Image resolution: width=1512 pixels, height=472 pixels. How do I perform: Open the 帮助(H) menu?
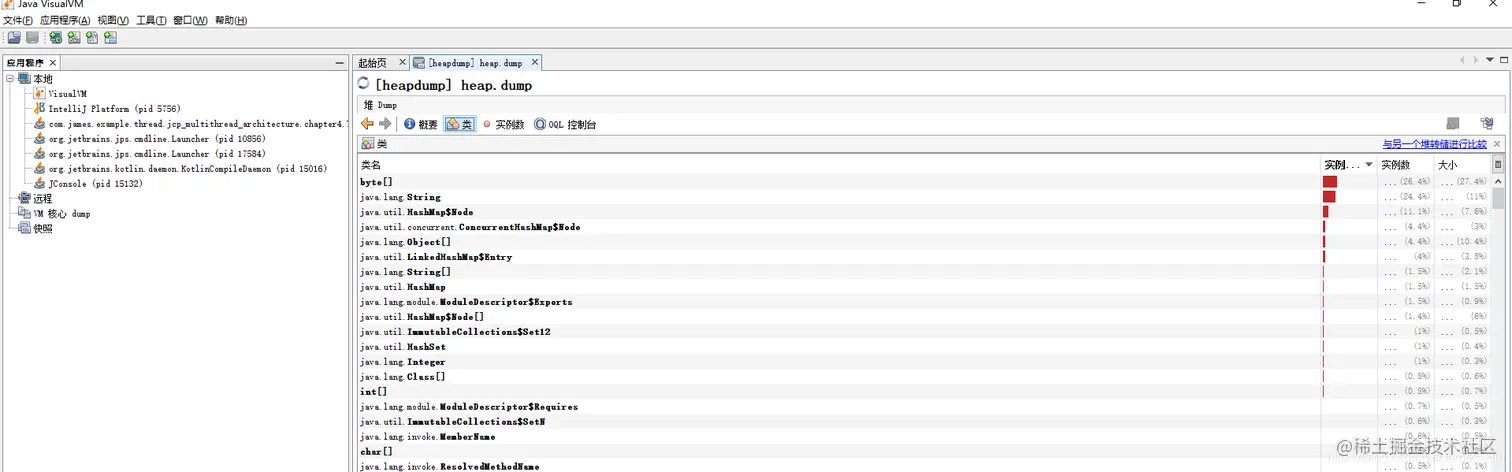click(231, 20)
